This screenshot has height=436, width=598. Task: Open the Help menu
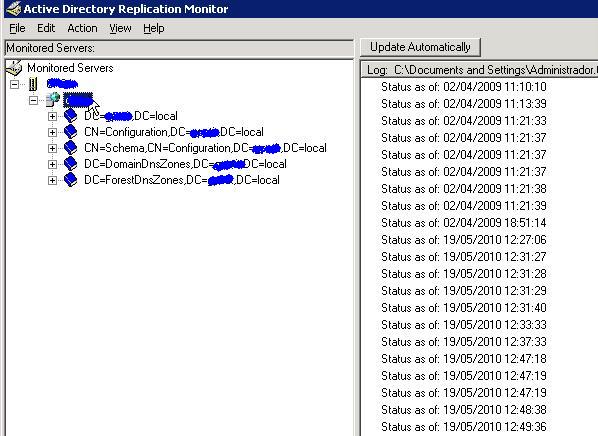click(x=154, y=28)
